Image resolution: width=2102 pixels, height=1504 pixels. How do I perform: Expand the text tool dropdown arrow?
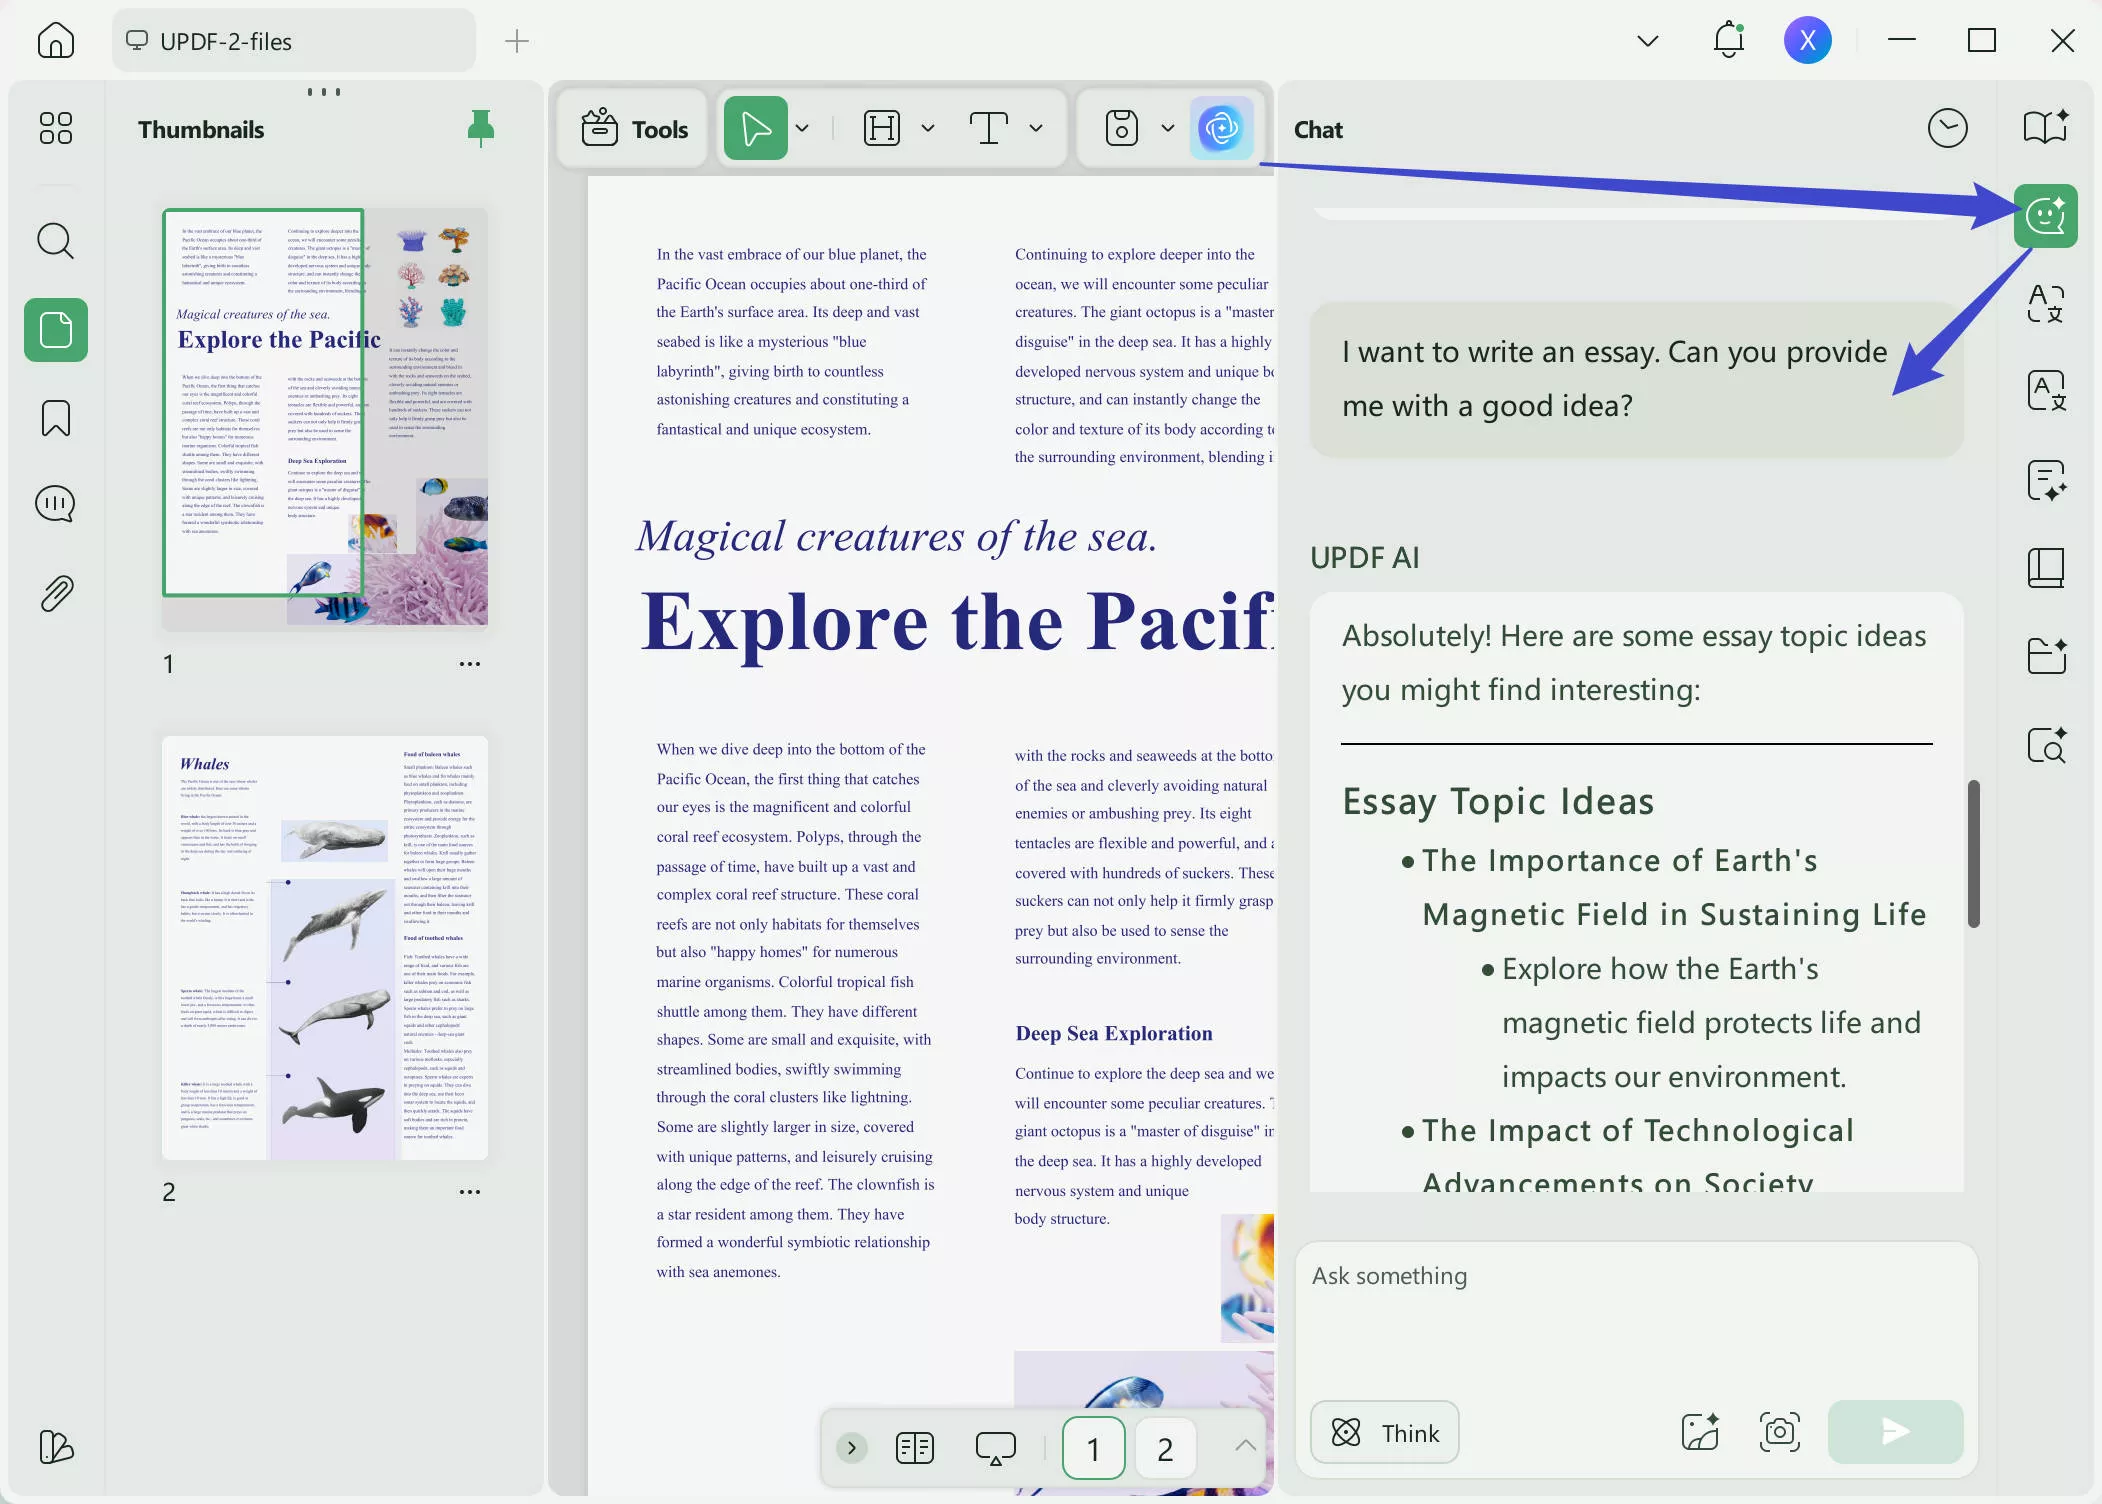tap(1036, 129)
